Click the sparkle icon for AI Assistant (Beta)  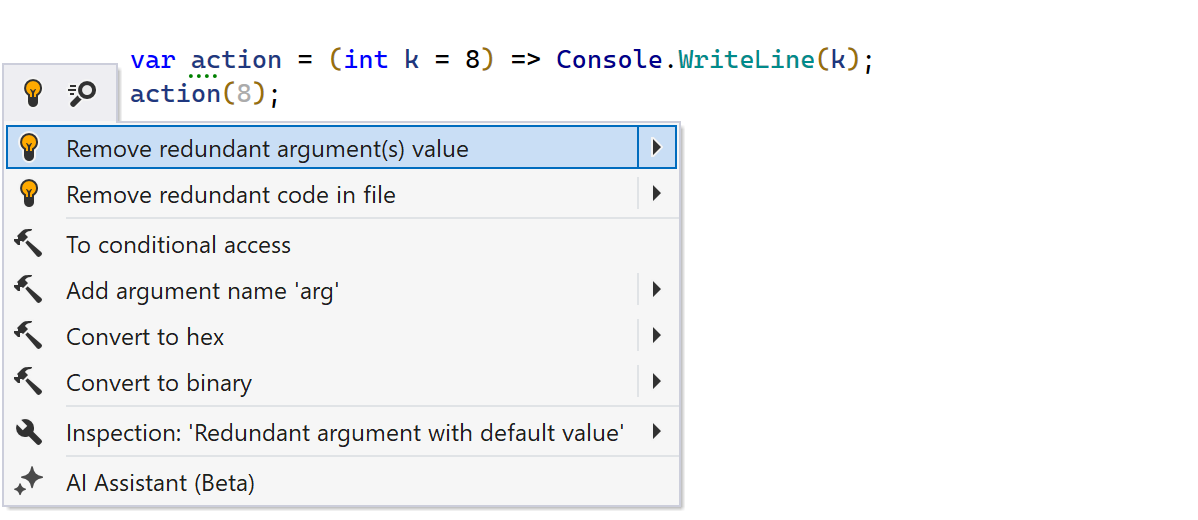29,482
